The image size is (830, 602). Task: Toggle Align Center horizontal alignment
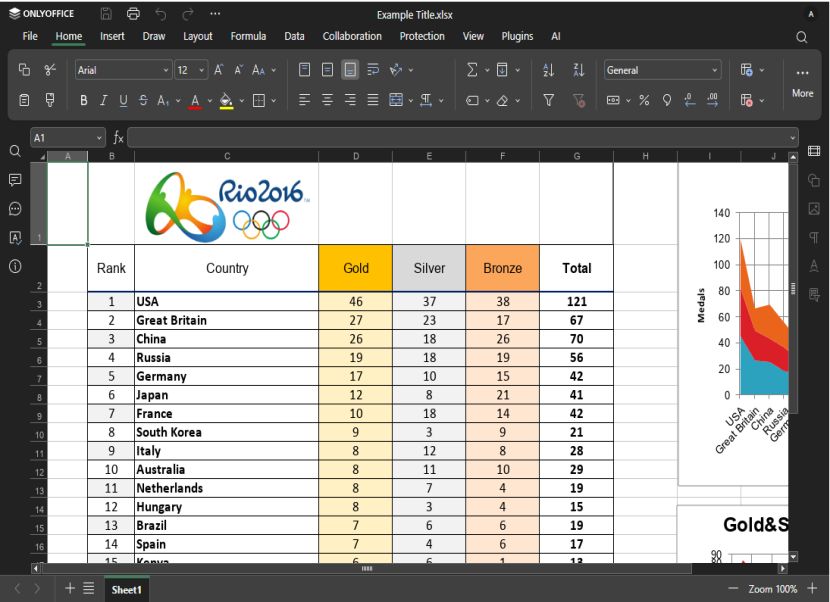coord(328,100)
